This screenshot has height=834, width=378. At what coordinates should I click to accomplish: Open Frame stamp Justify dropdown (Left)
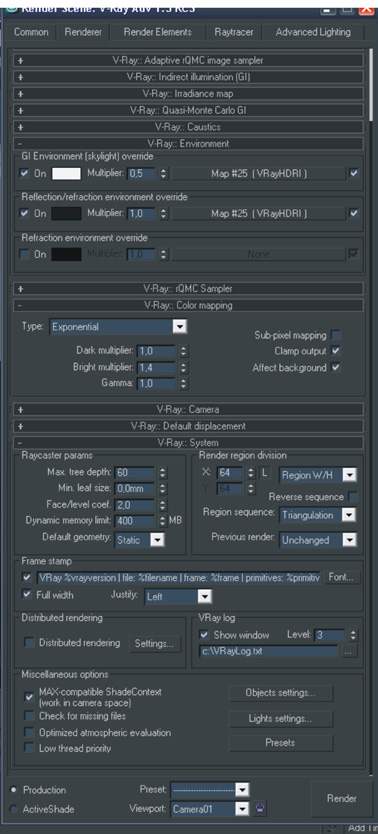(x=179, y=597)
